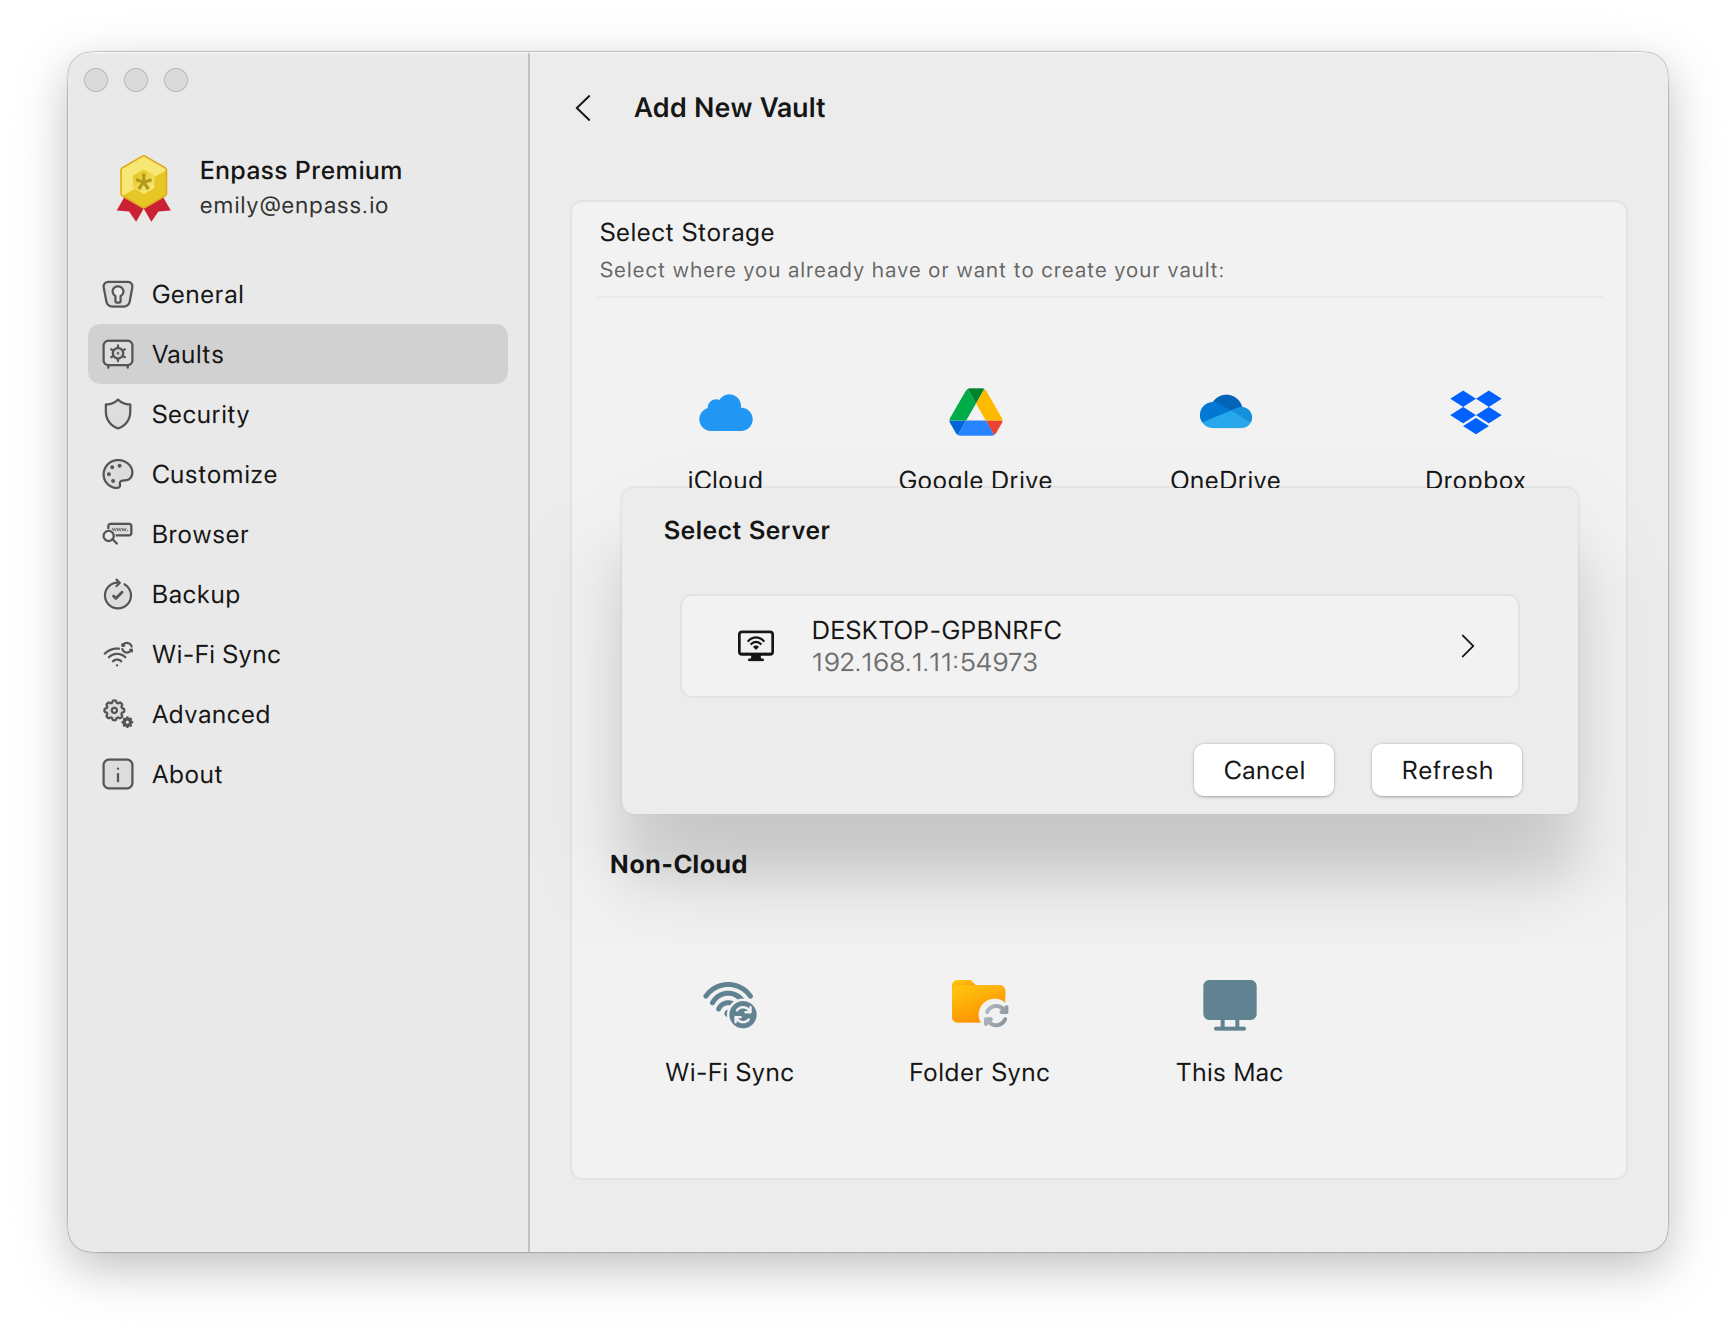The height and width of the screenshot is (1336, 1736).
Task: Click the Vaults sidebar icon
Action: pos(118,354)
